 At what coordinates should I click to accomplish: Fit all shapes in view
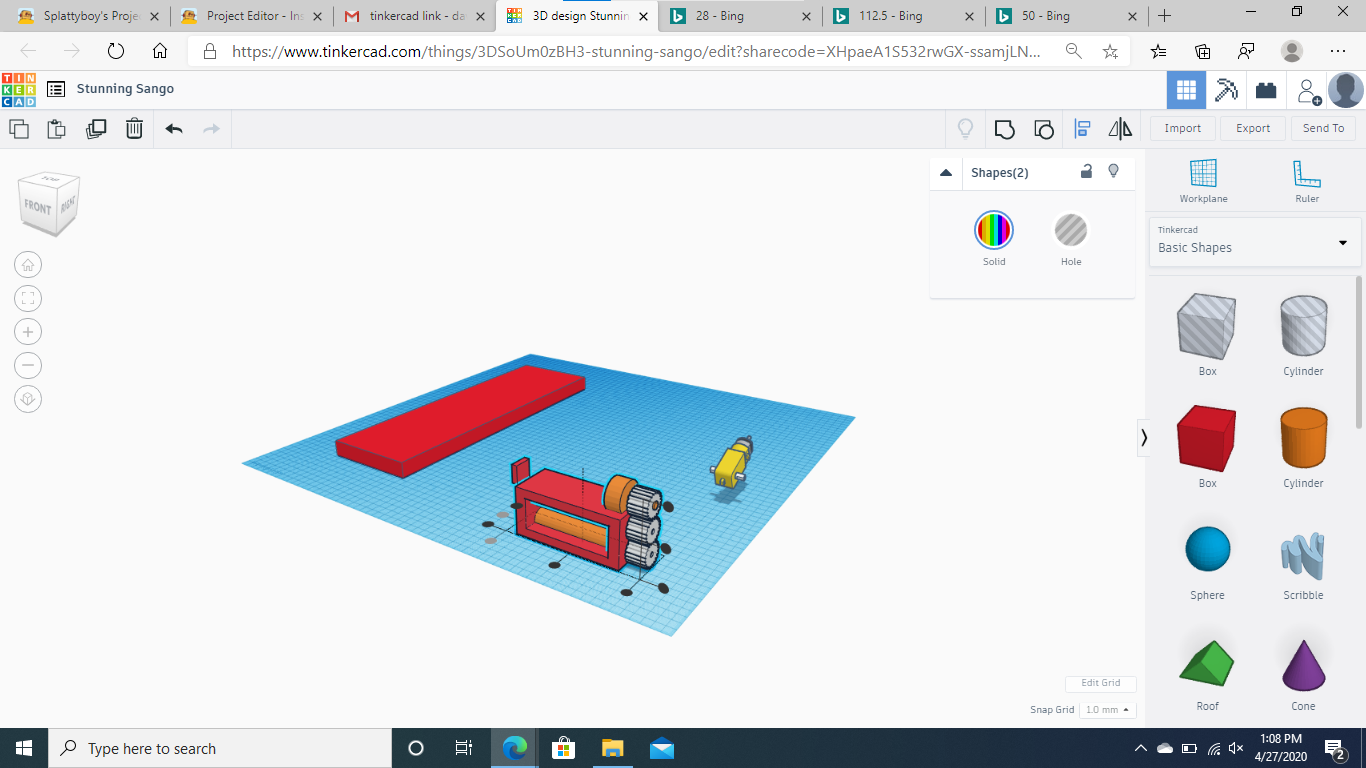point(28,298)
